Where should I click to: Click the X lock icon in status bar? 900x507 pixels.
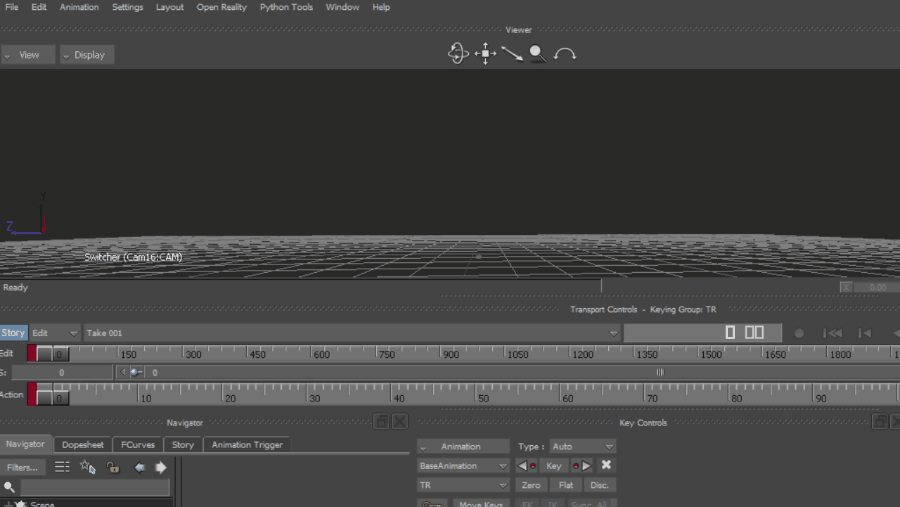[846, 287]
